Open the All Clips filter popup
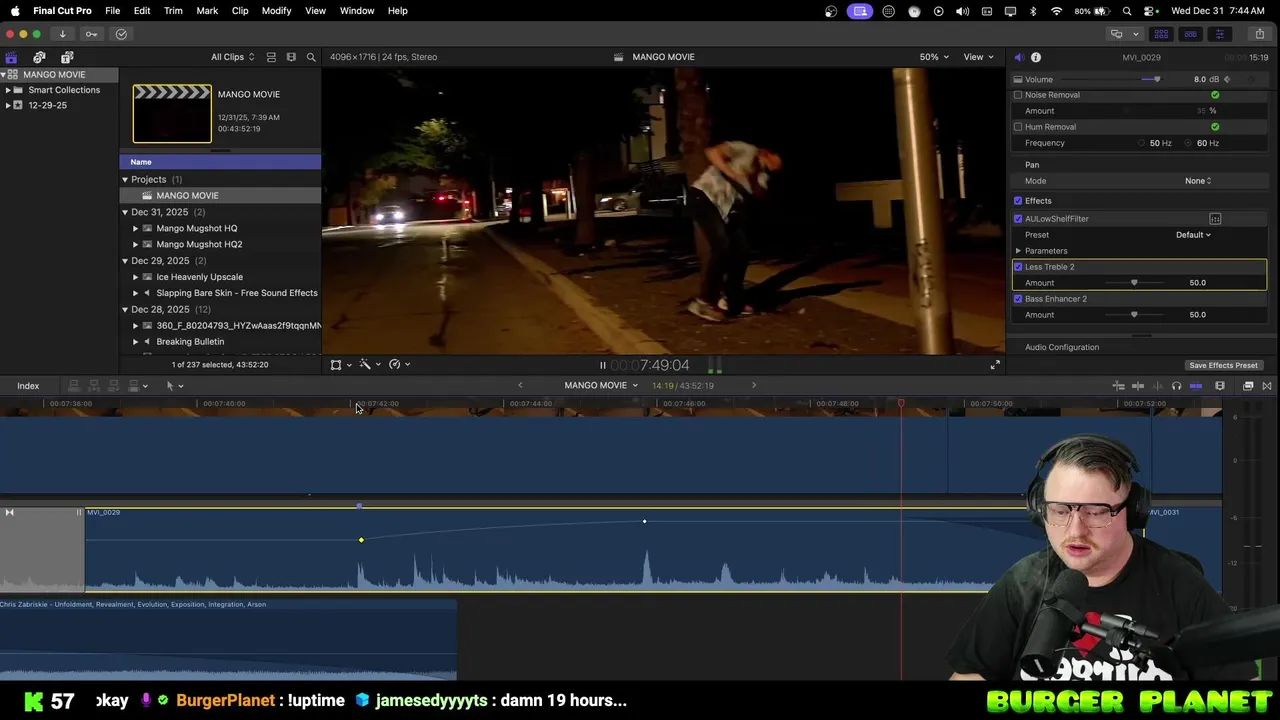The image size is (1280, 720). pos(232,57)
